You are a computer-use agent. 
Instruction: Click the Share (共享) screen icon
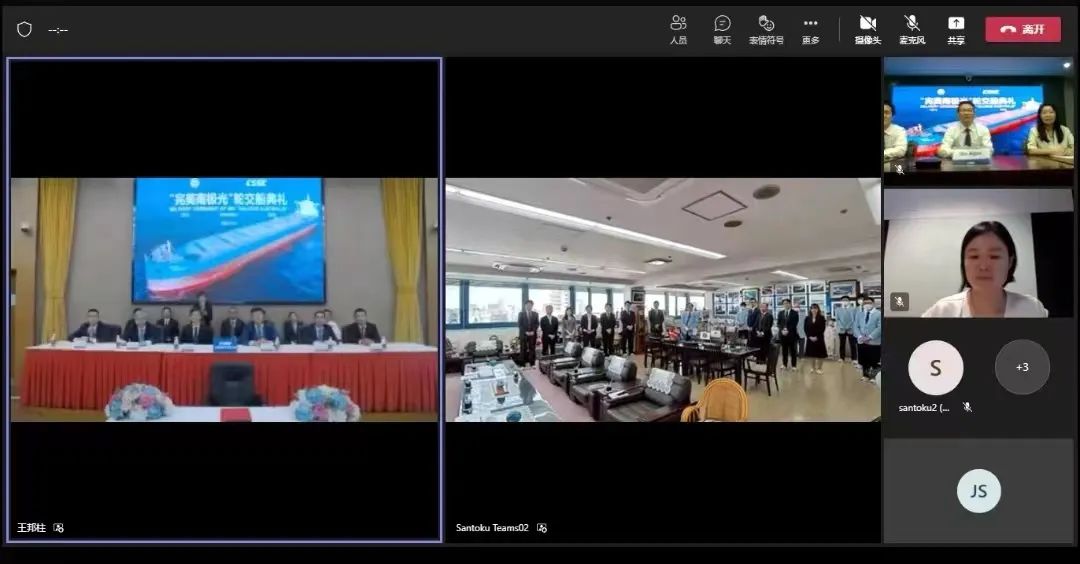956,28
